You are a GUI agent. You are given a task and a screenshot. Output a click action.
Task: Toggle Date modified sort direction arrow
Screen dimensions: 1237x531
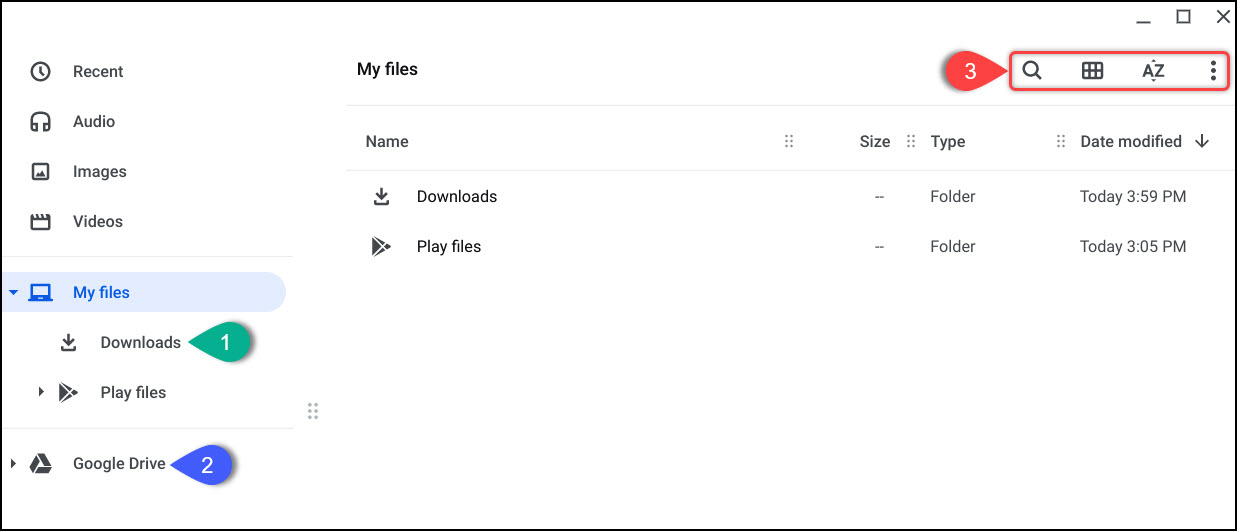[x=1202, y=142]
